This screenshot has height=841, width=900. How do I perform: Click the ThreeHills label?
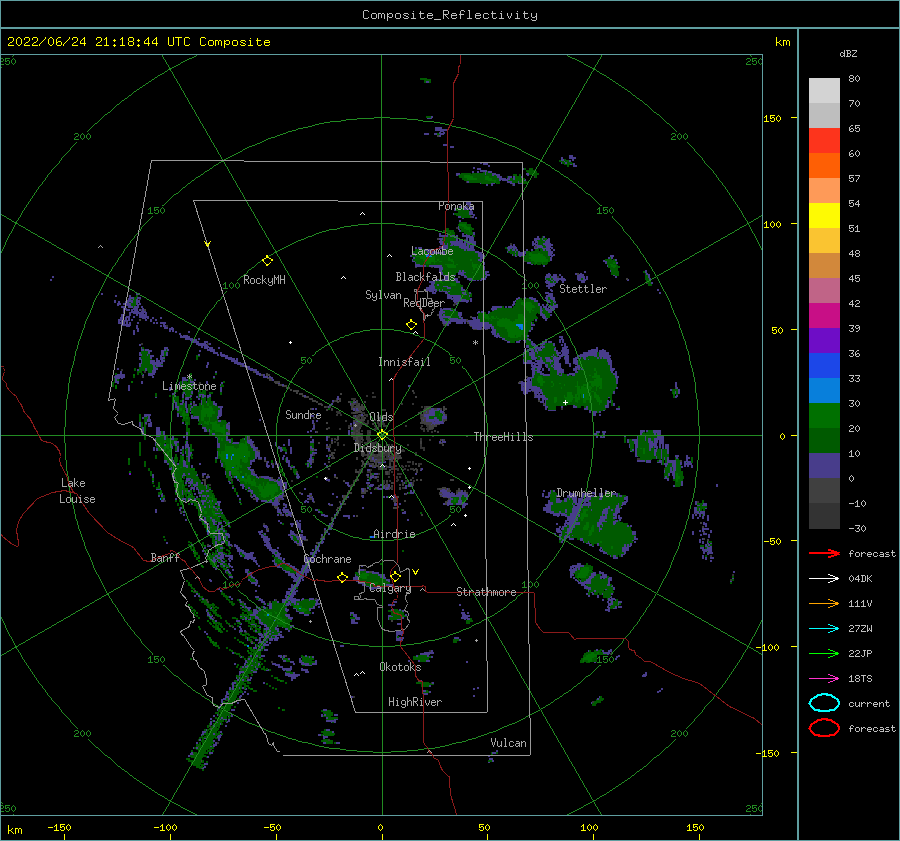pyautogui.click(x=503, y=437)
